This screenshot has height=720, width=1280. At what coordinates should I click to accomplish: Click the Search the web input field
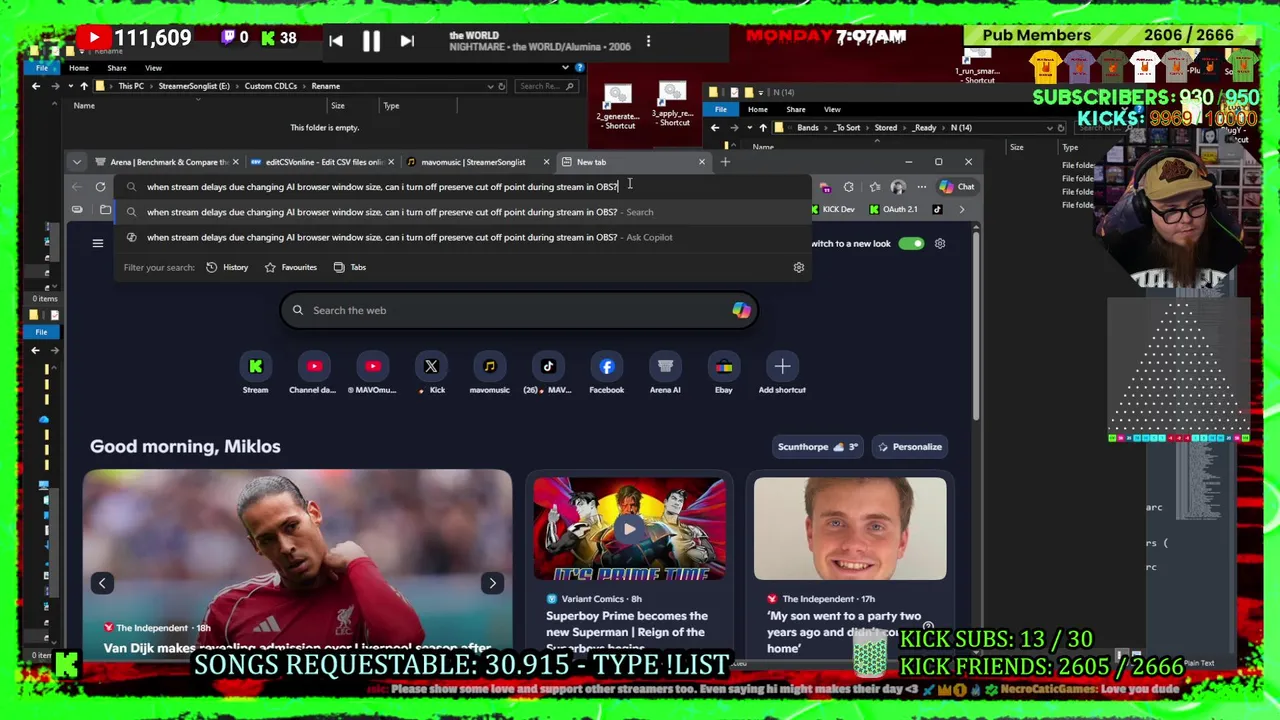(519, 310)
